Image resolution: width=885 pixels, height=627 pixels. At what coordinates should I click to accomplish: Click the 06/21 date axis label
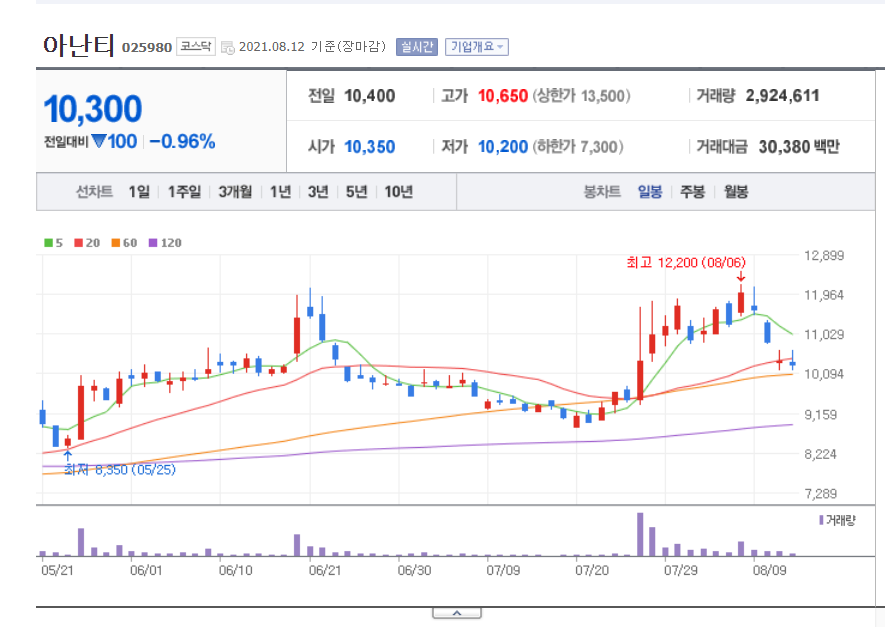click(325, 570)
